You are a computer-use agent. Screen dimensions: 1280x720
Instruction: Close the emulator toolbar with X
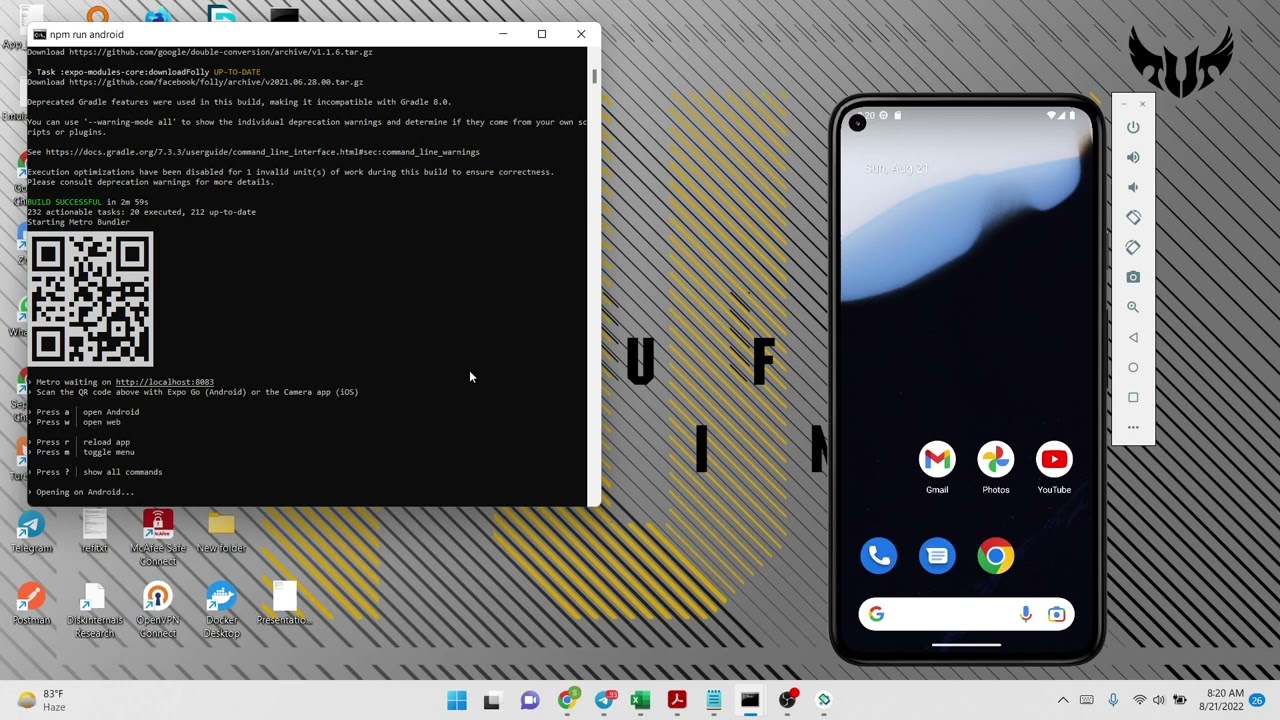[1143, 104]
